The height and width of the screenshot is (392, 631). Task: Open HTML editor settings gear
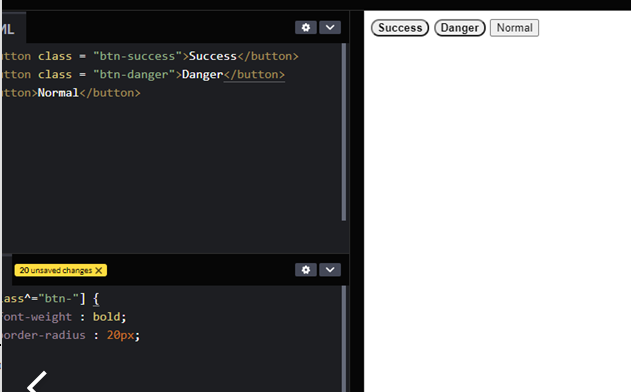[306, 27]
